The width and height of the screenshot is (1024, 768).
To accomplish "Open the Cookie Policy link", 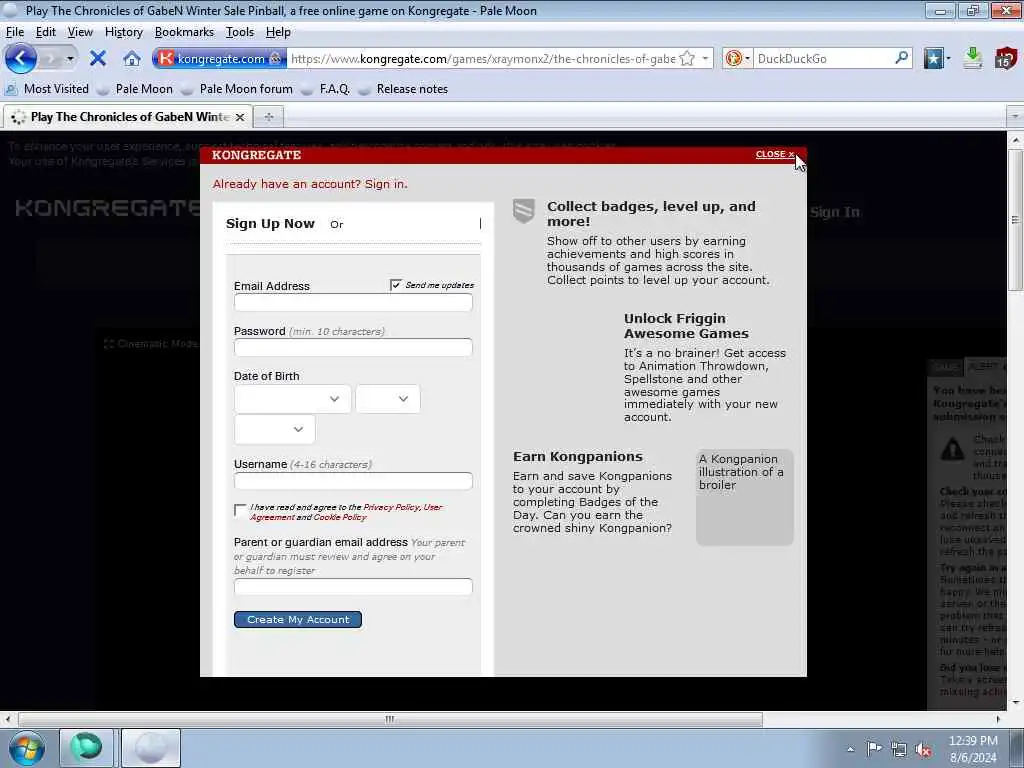I will tap(340, 517).
